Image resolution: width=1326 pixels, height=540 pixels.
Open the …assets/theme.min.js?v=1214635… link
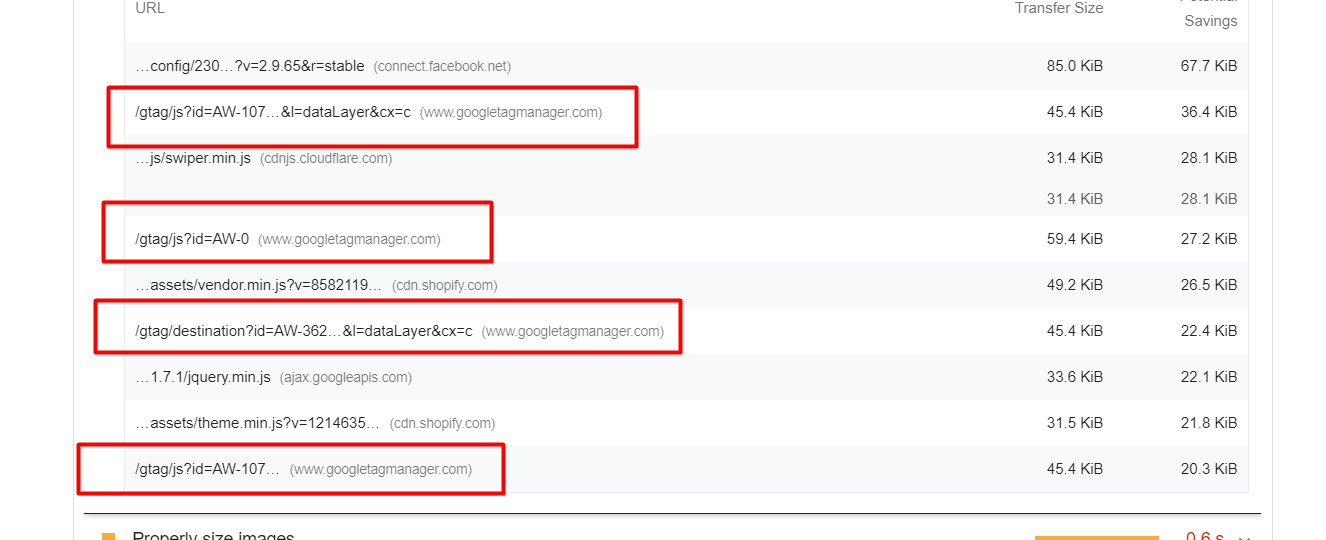[x=258, y=423]
